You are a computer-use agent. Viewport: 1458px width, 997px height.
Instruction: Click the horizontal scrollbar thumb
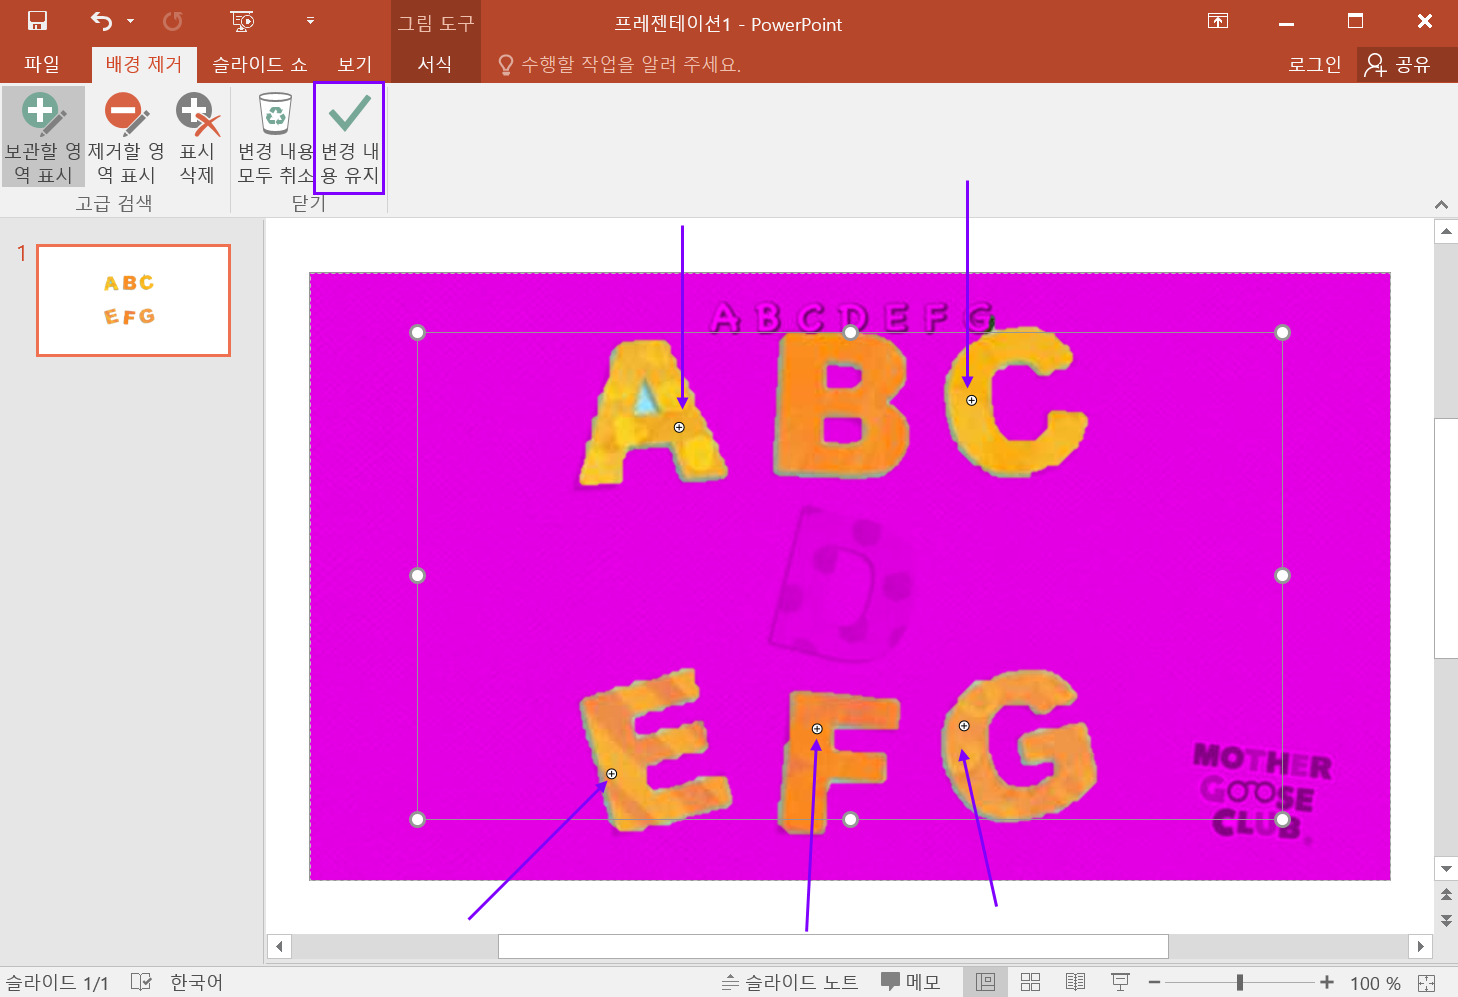[833, 946]
